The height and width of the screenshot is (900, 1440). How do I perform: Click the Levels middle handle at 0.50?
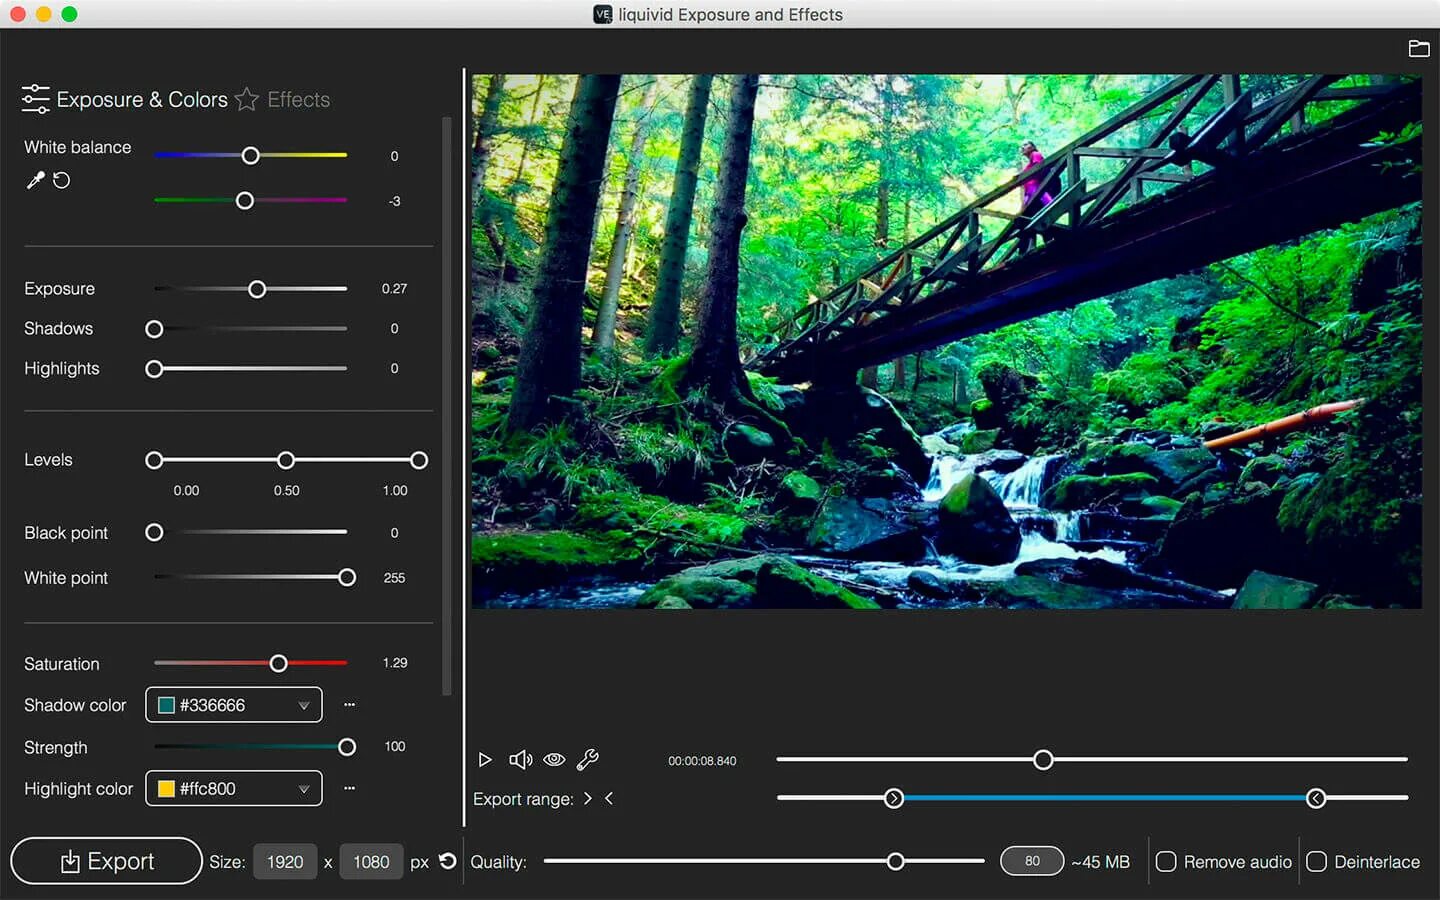coord(286,460)
